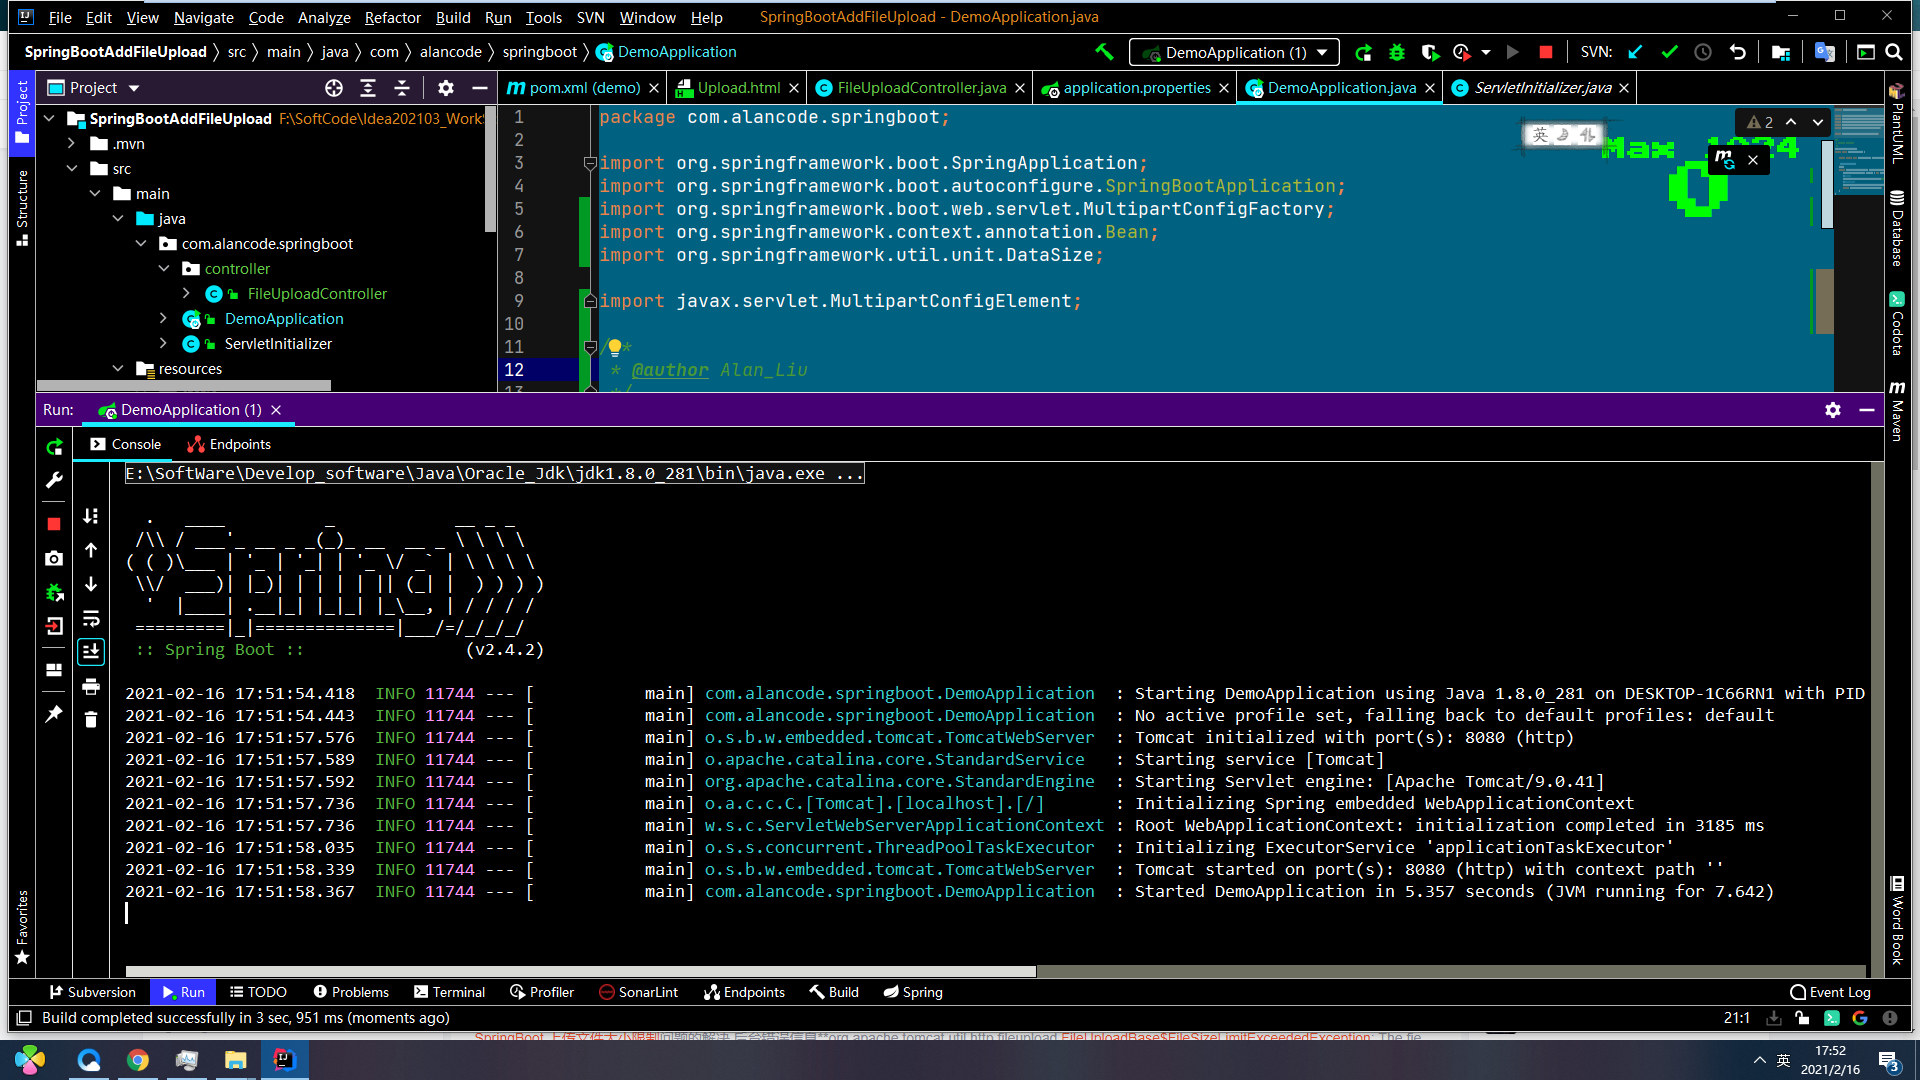Toggle Project tool window sidebar button

[22, 113]
